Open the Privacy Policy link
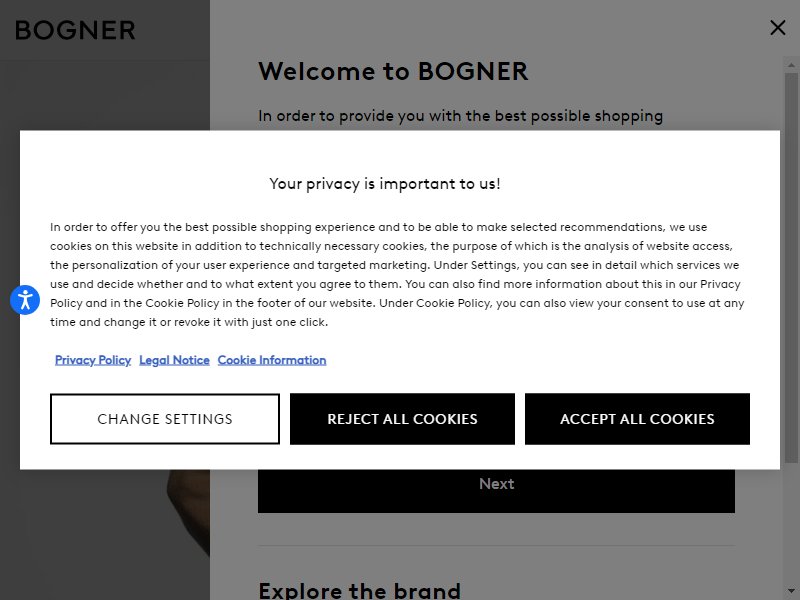This screenshot has width=800, height=600. click(93, 360)
